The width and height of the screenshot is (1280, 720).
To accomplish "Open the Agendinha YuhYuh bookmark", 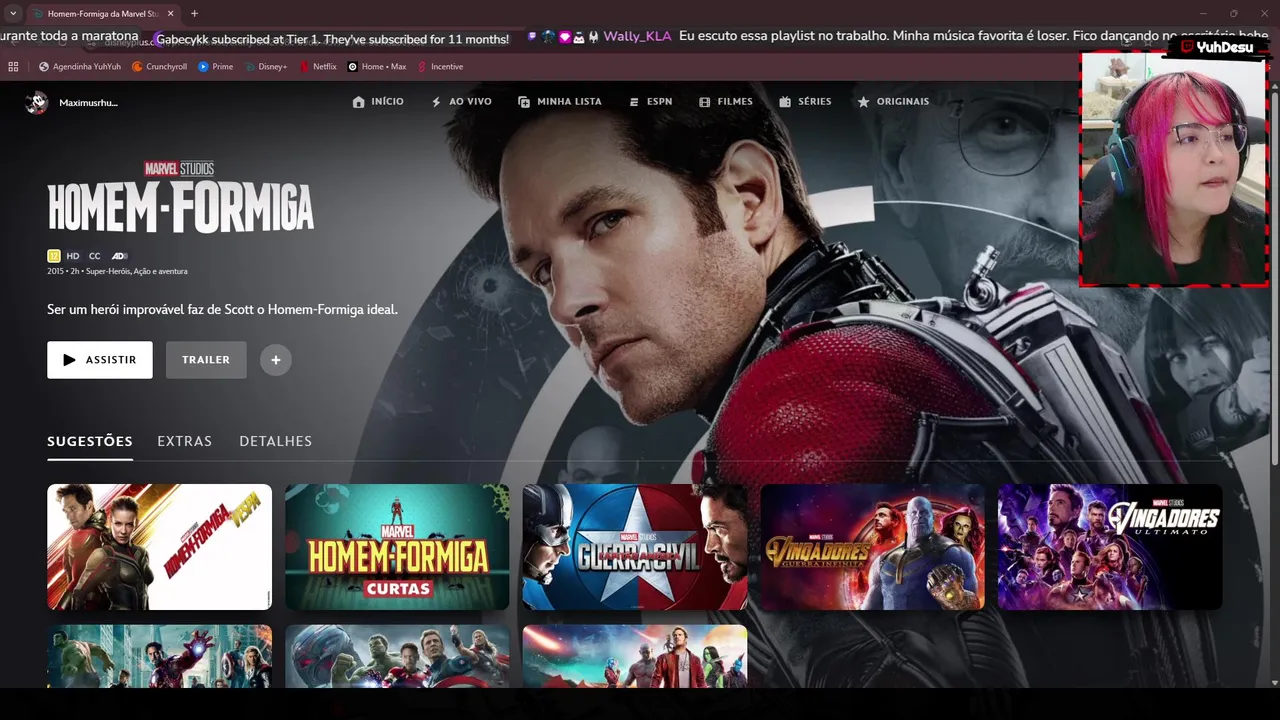I will pos(80,67).
